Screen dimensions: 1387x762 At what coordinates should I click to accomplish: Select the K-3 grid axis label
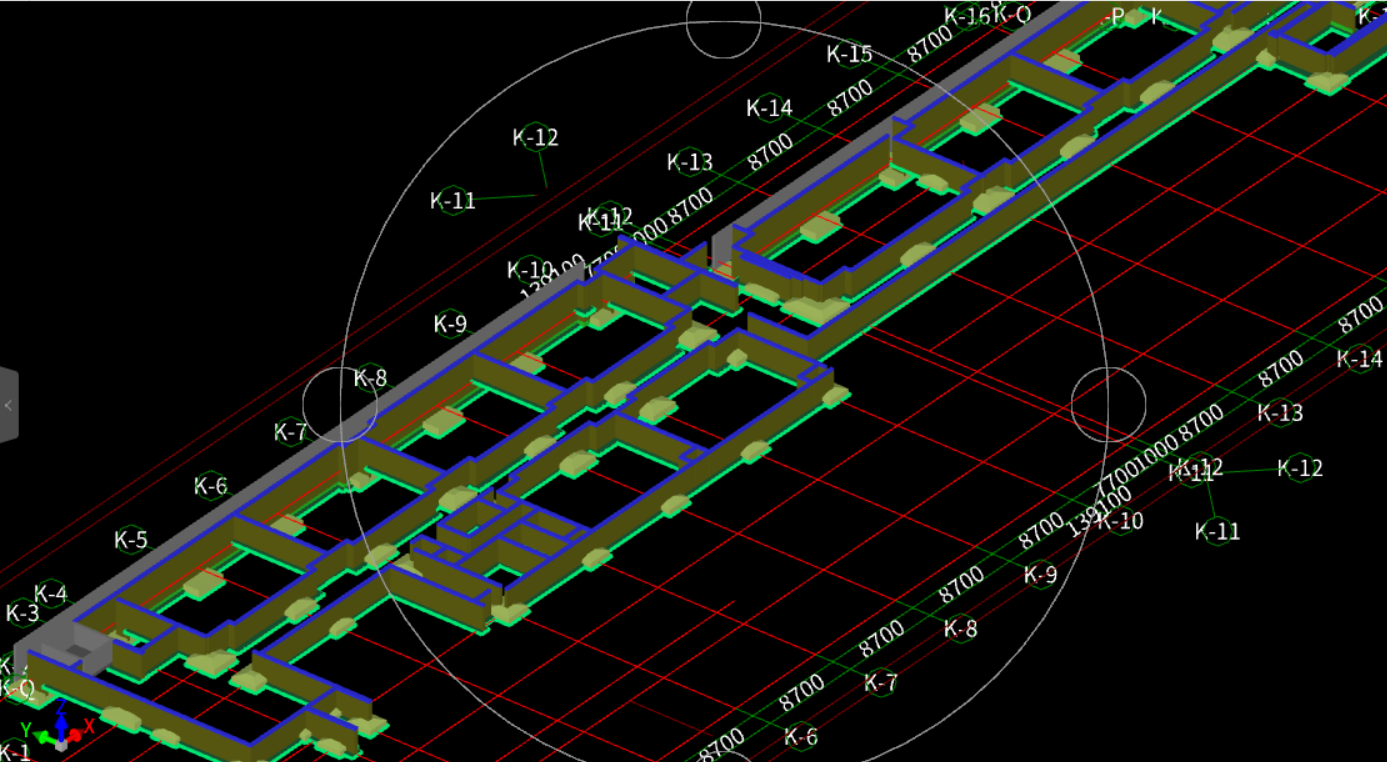click(x=23, y=613)
